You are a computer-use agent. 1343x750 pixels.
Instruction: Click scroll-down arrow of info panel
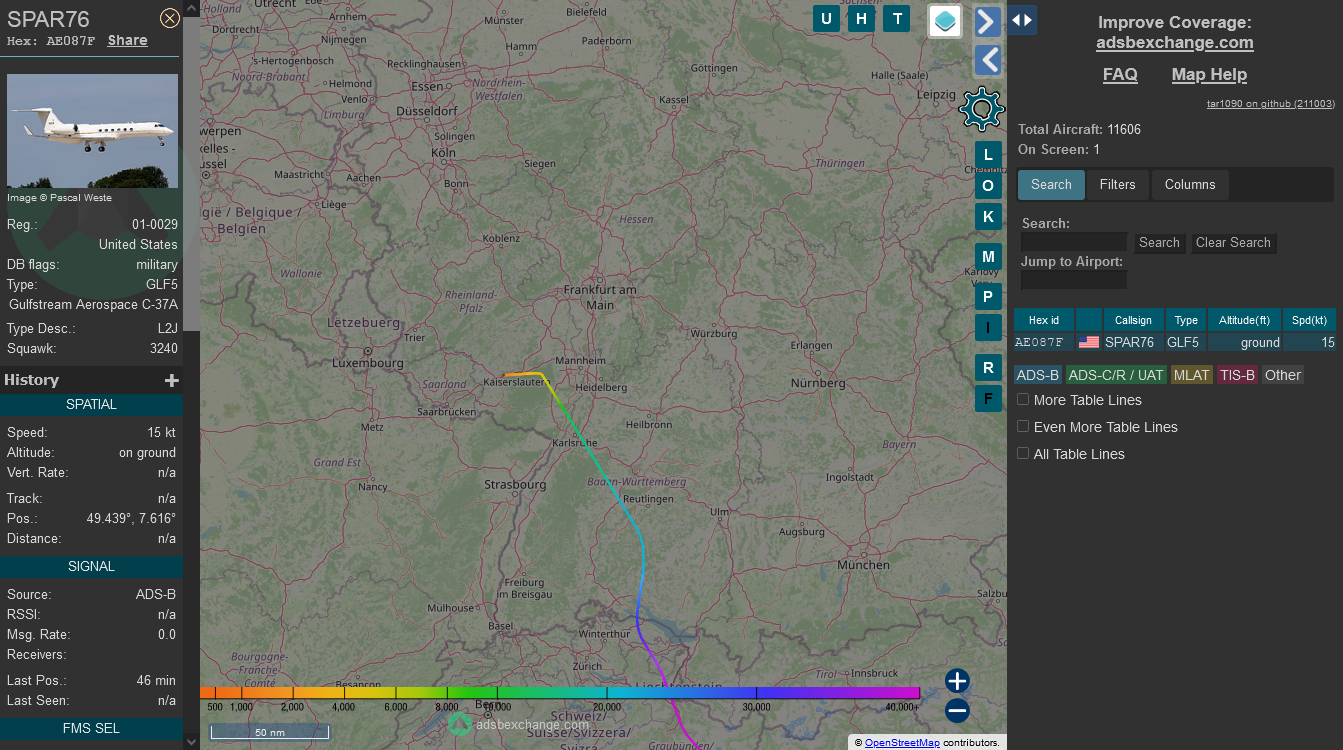pos(192,741)
